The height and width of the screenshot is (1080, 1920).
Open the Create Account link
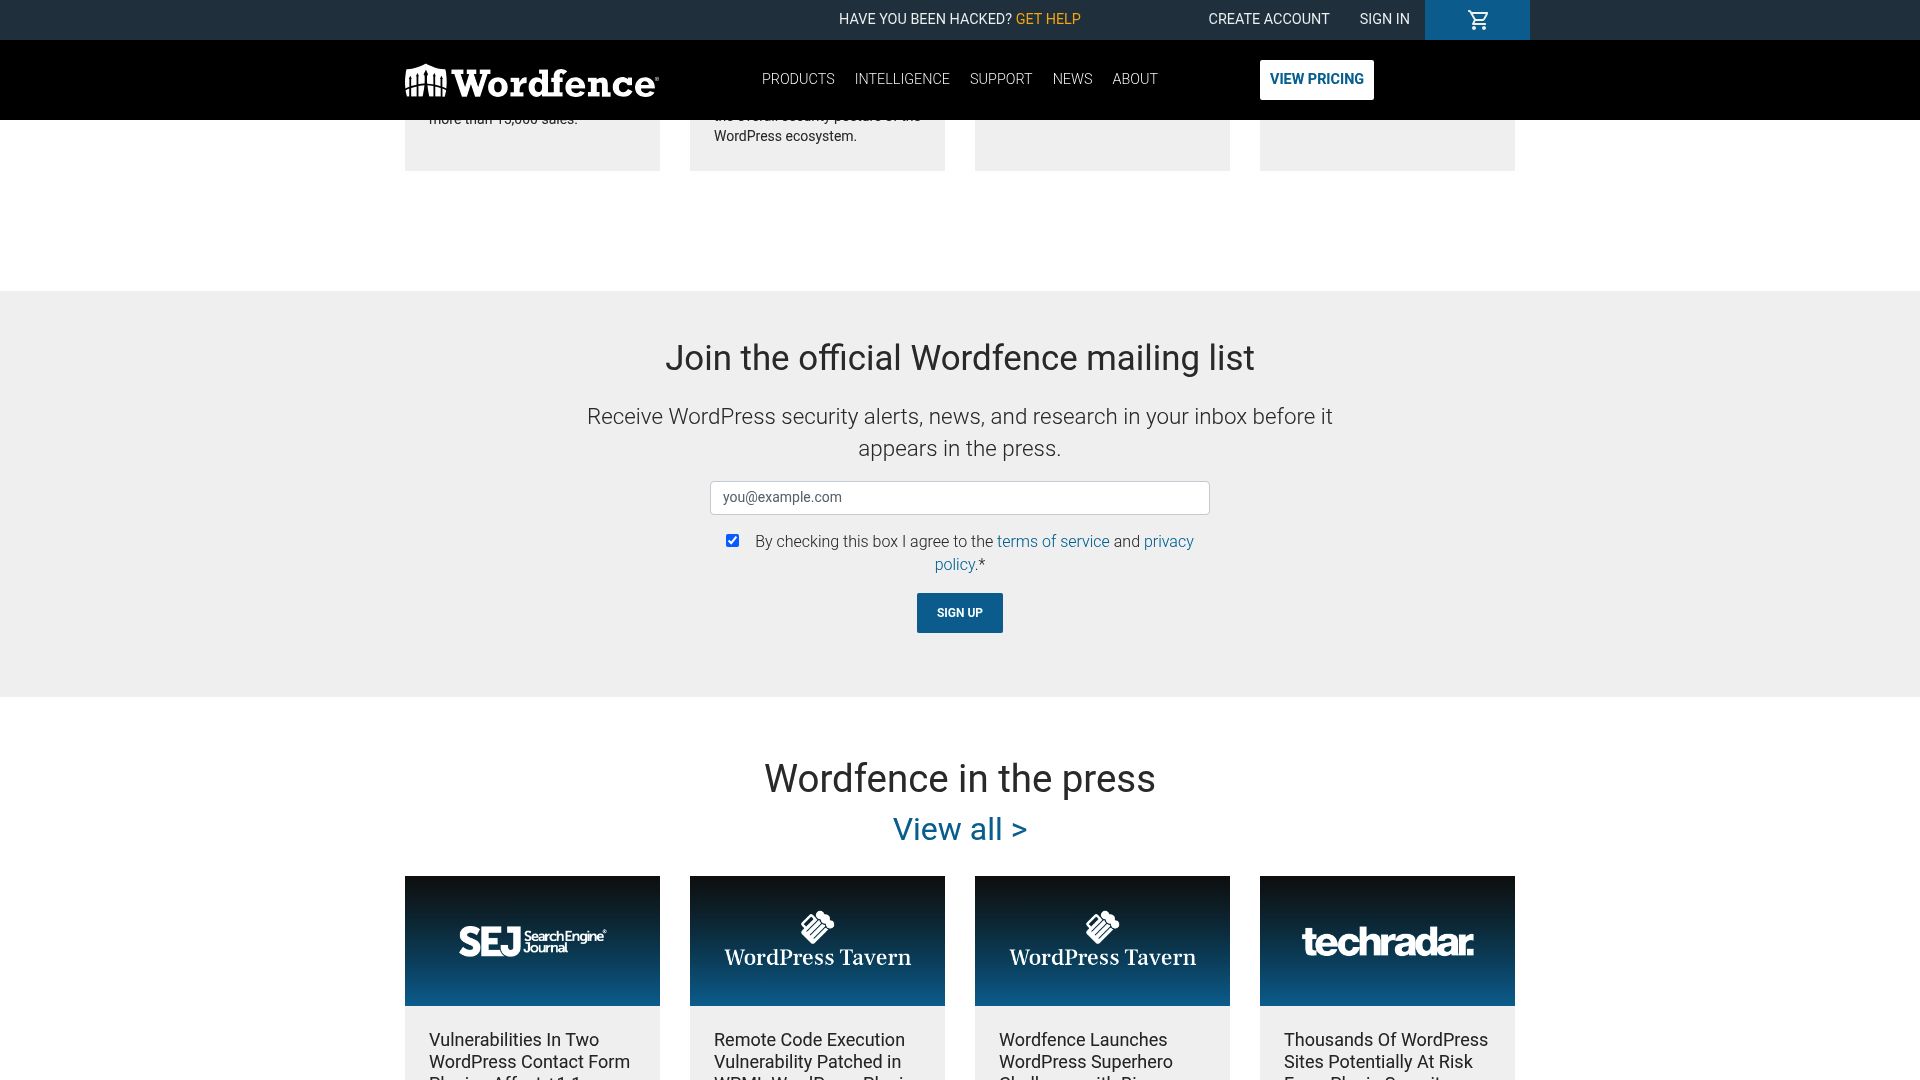point(1268,19)
